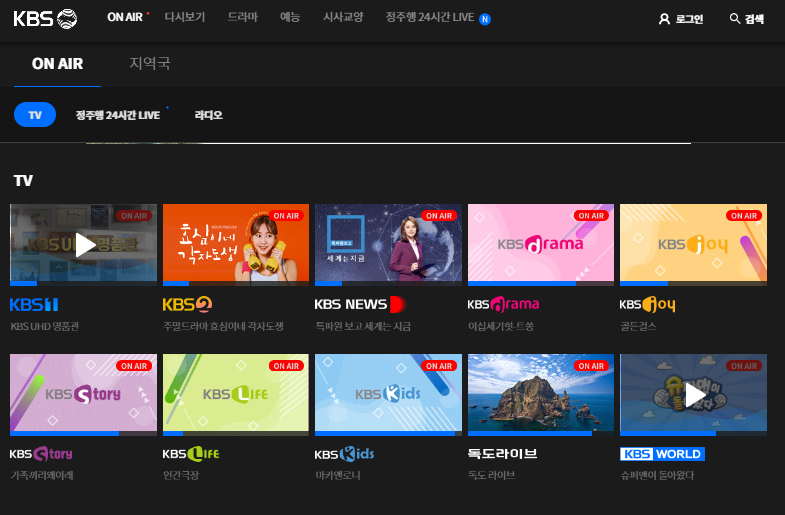Click the KBS Kids channel logo
The image size is (785, 515).
(344, 454)
